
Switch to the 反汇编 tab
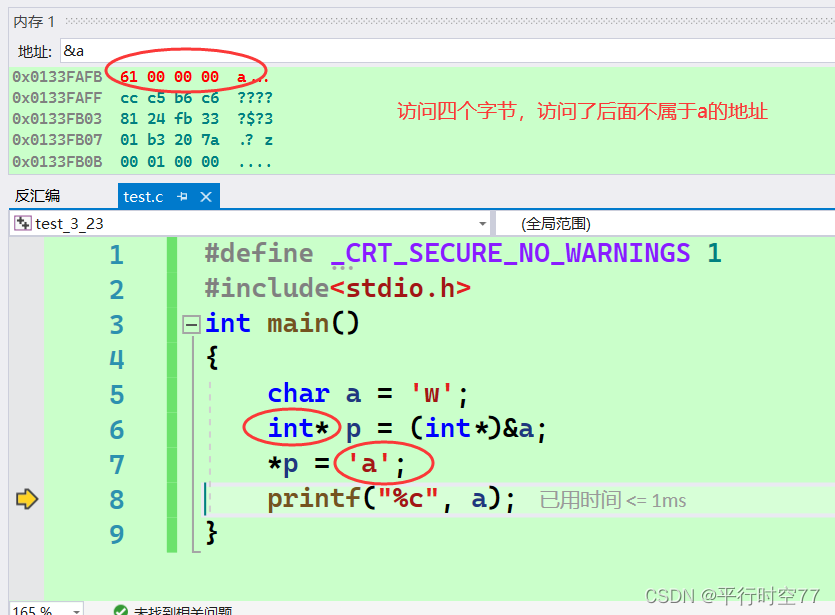[x=37, y=196]
